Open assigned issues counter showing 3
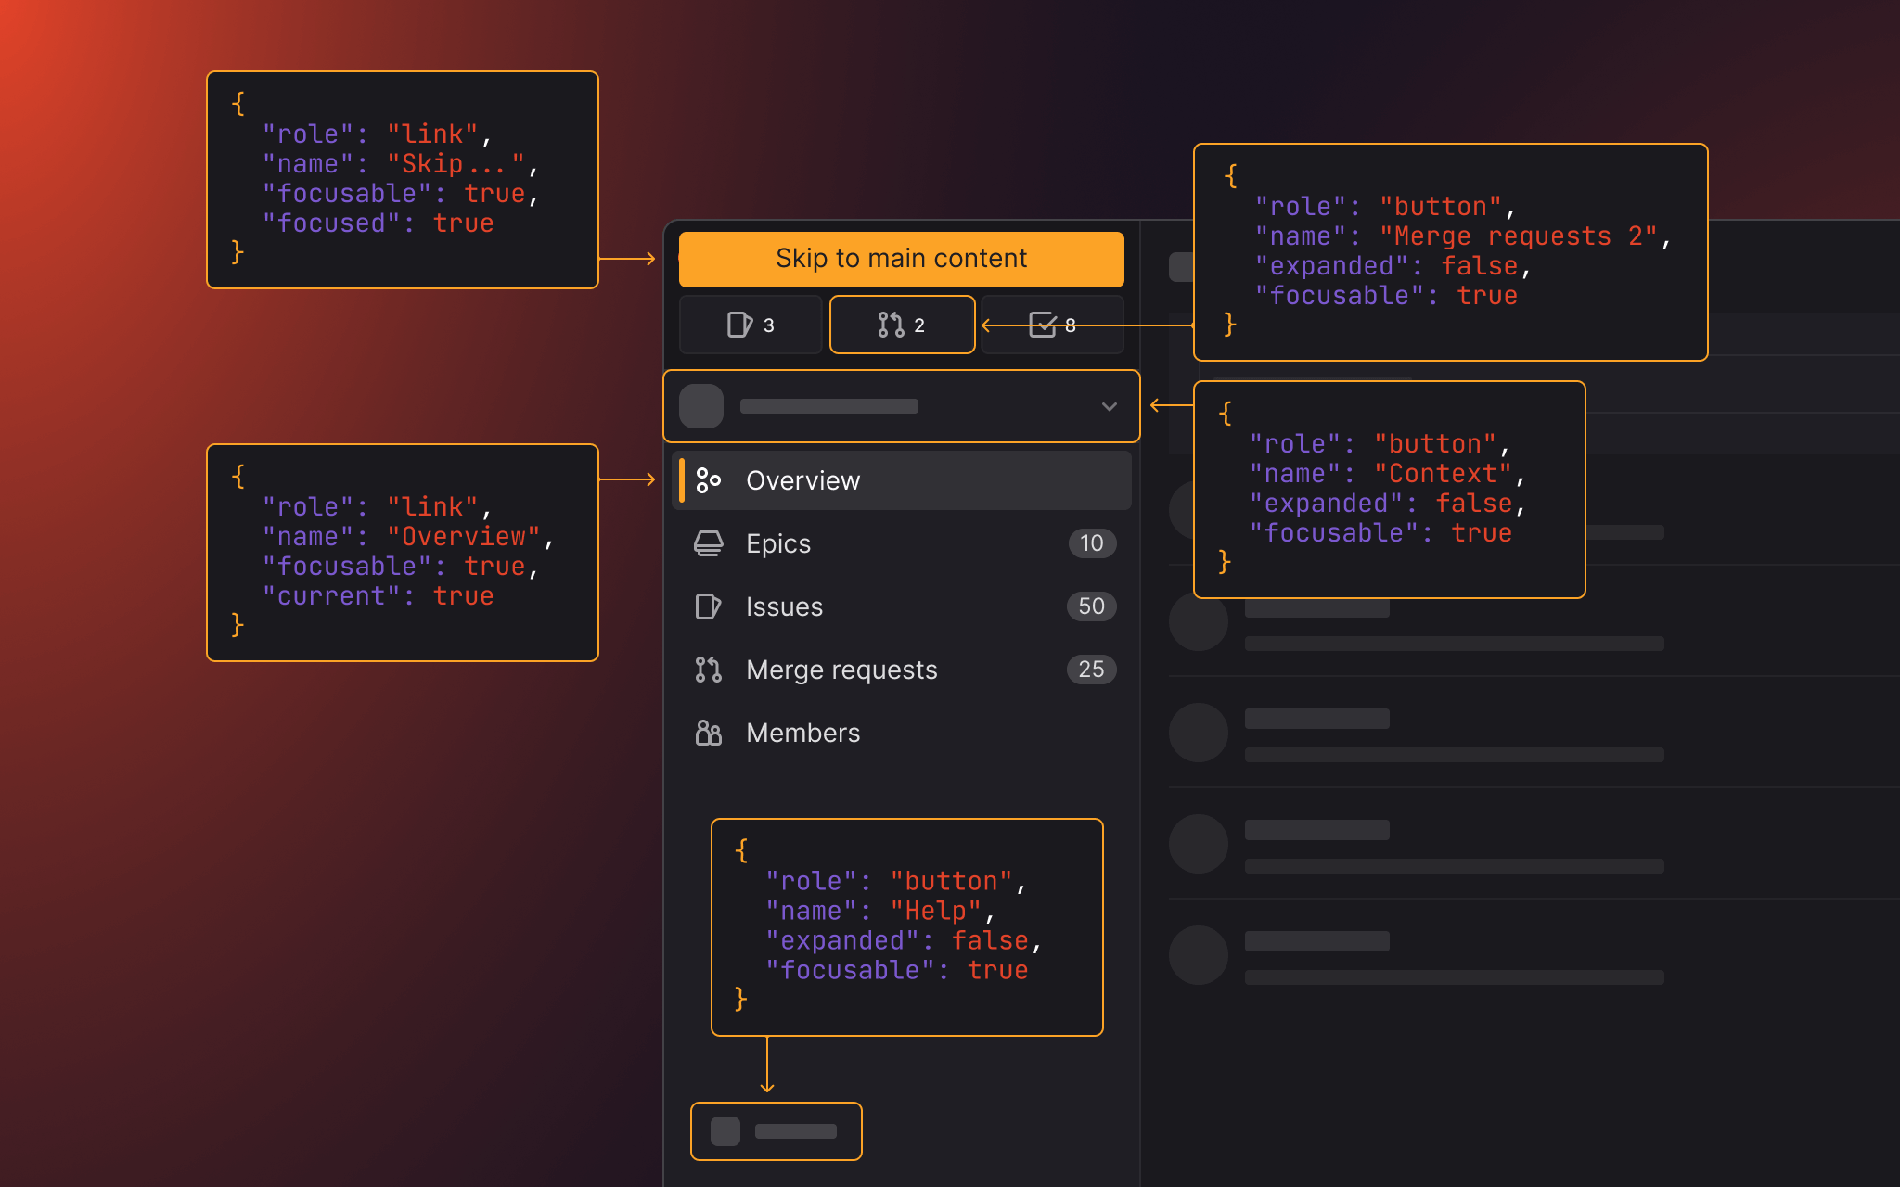 [x=750, y=325]
